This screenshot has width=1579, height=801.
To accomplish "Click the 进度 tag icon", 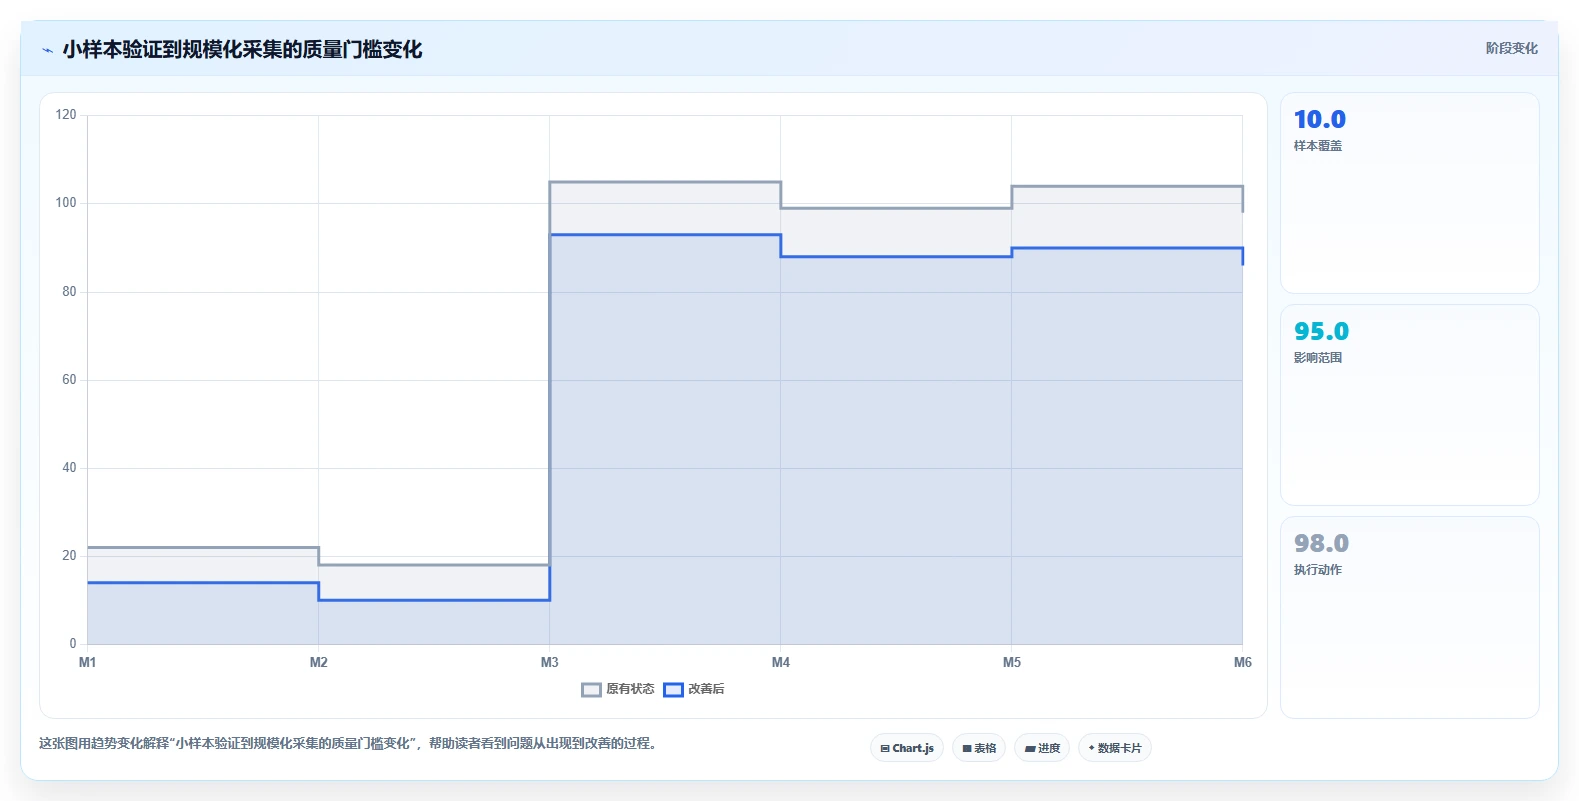I will click(x=1030, y=748).
